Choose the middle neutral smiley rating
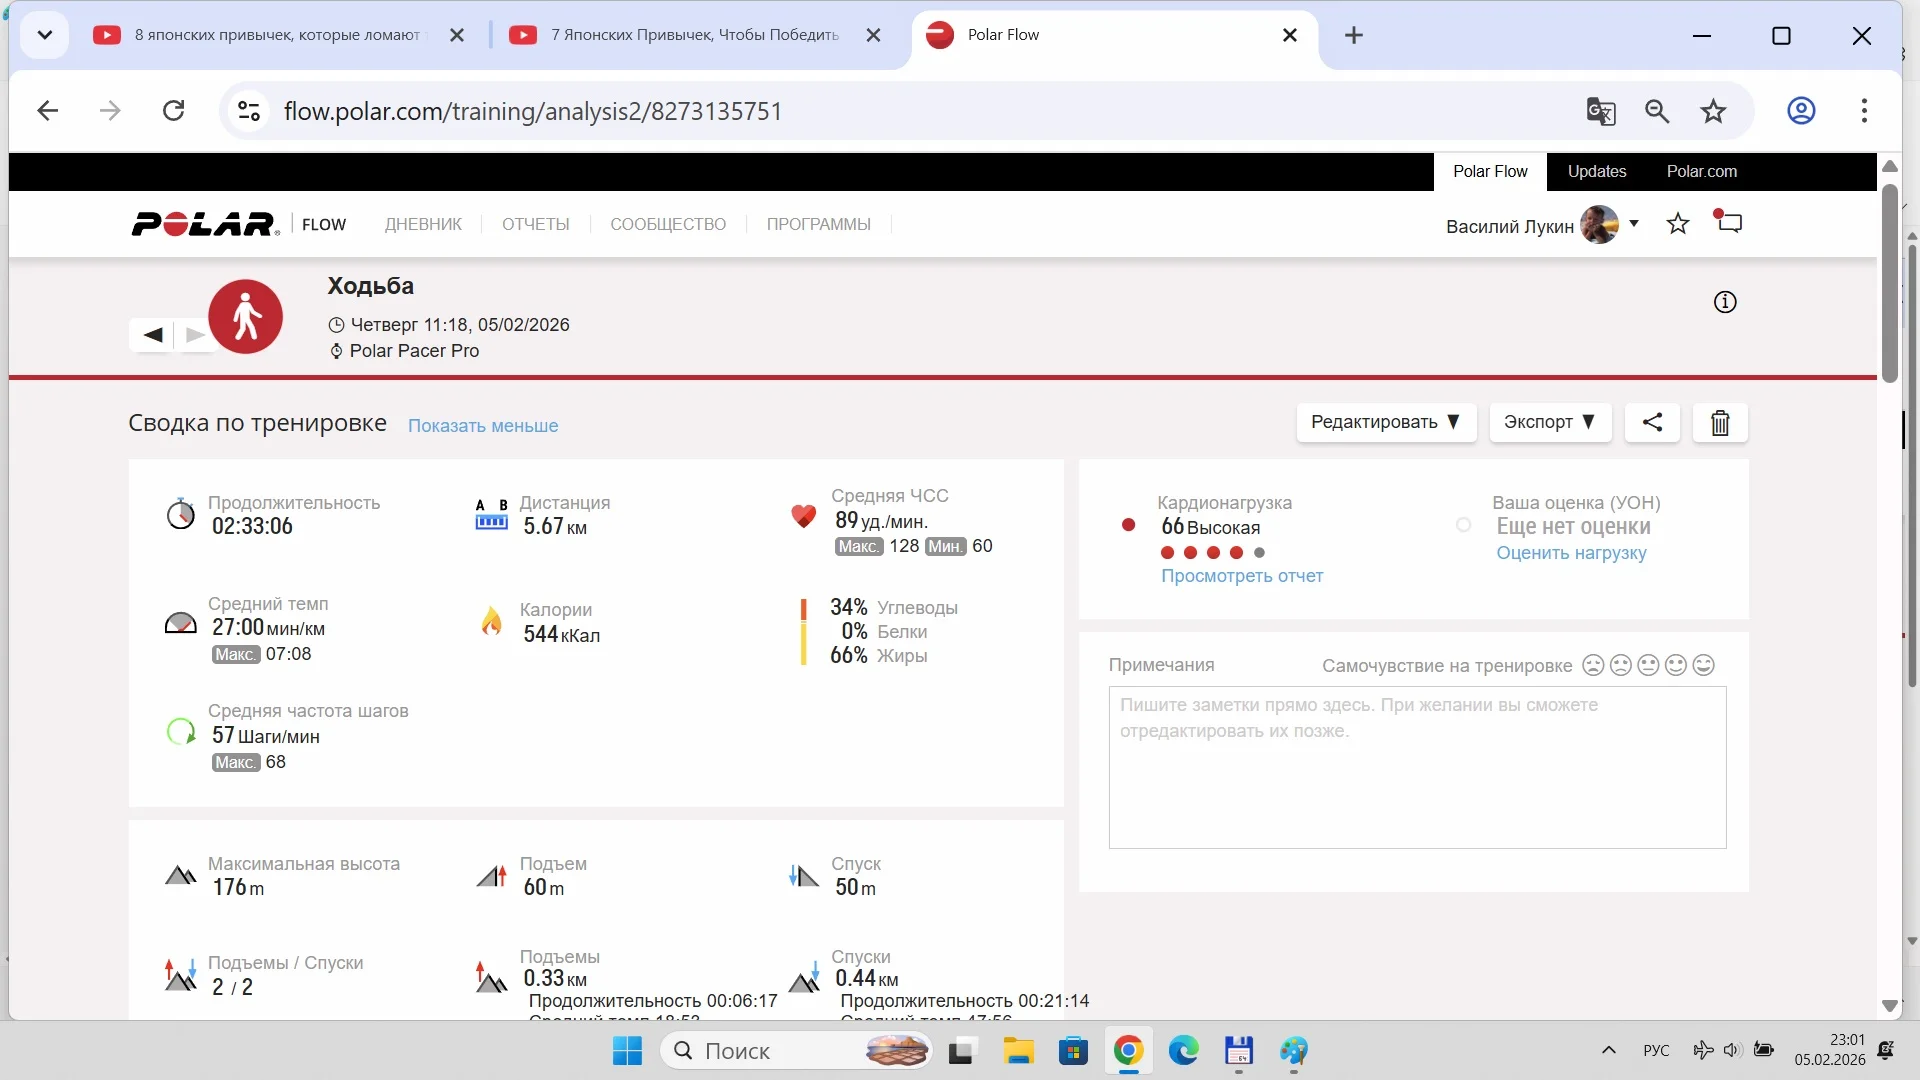The image size is (1920, 1080). point(1649,666)
